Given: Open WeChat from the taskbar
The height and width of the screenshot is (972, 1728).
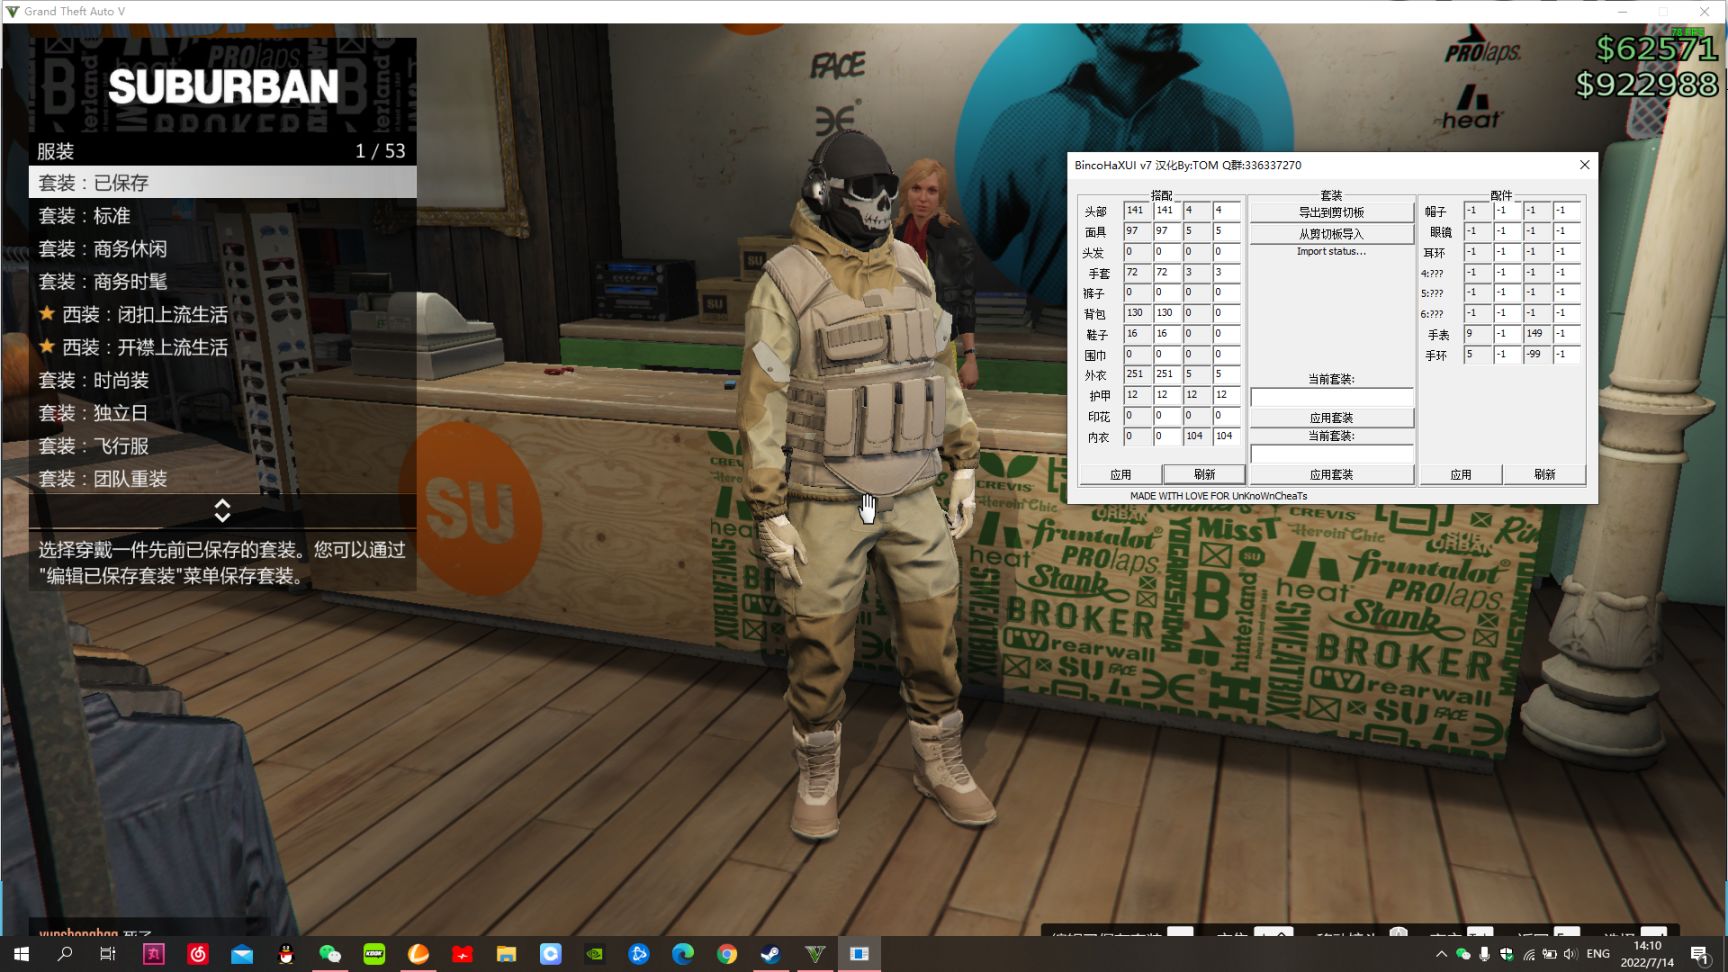Looking at the screenshot, I should coord(330,954).
